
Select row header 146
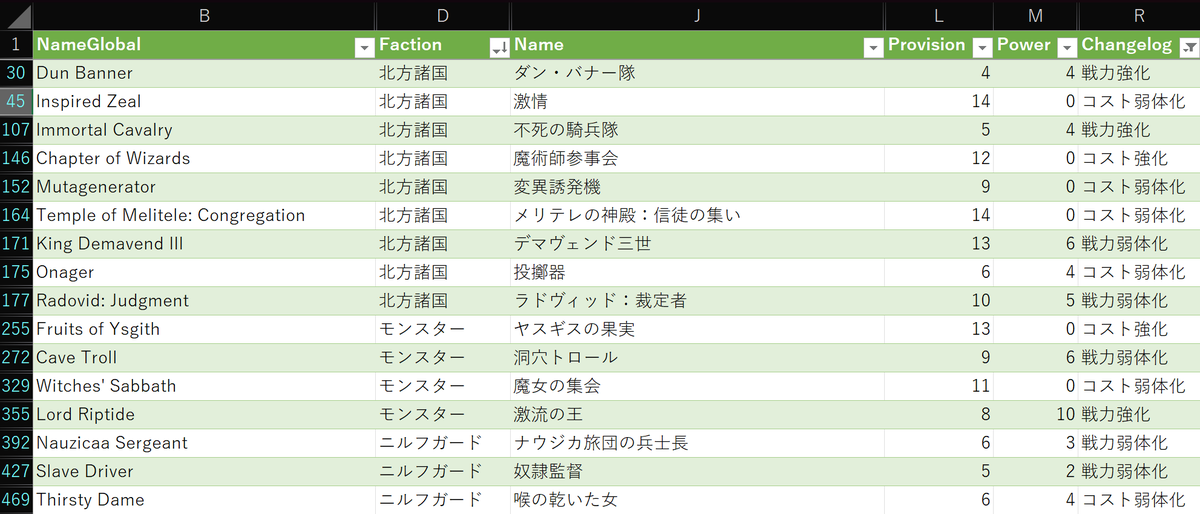tap(16, 158)
